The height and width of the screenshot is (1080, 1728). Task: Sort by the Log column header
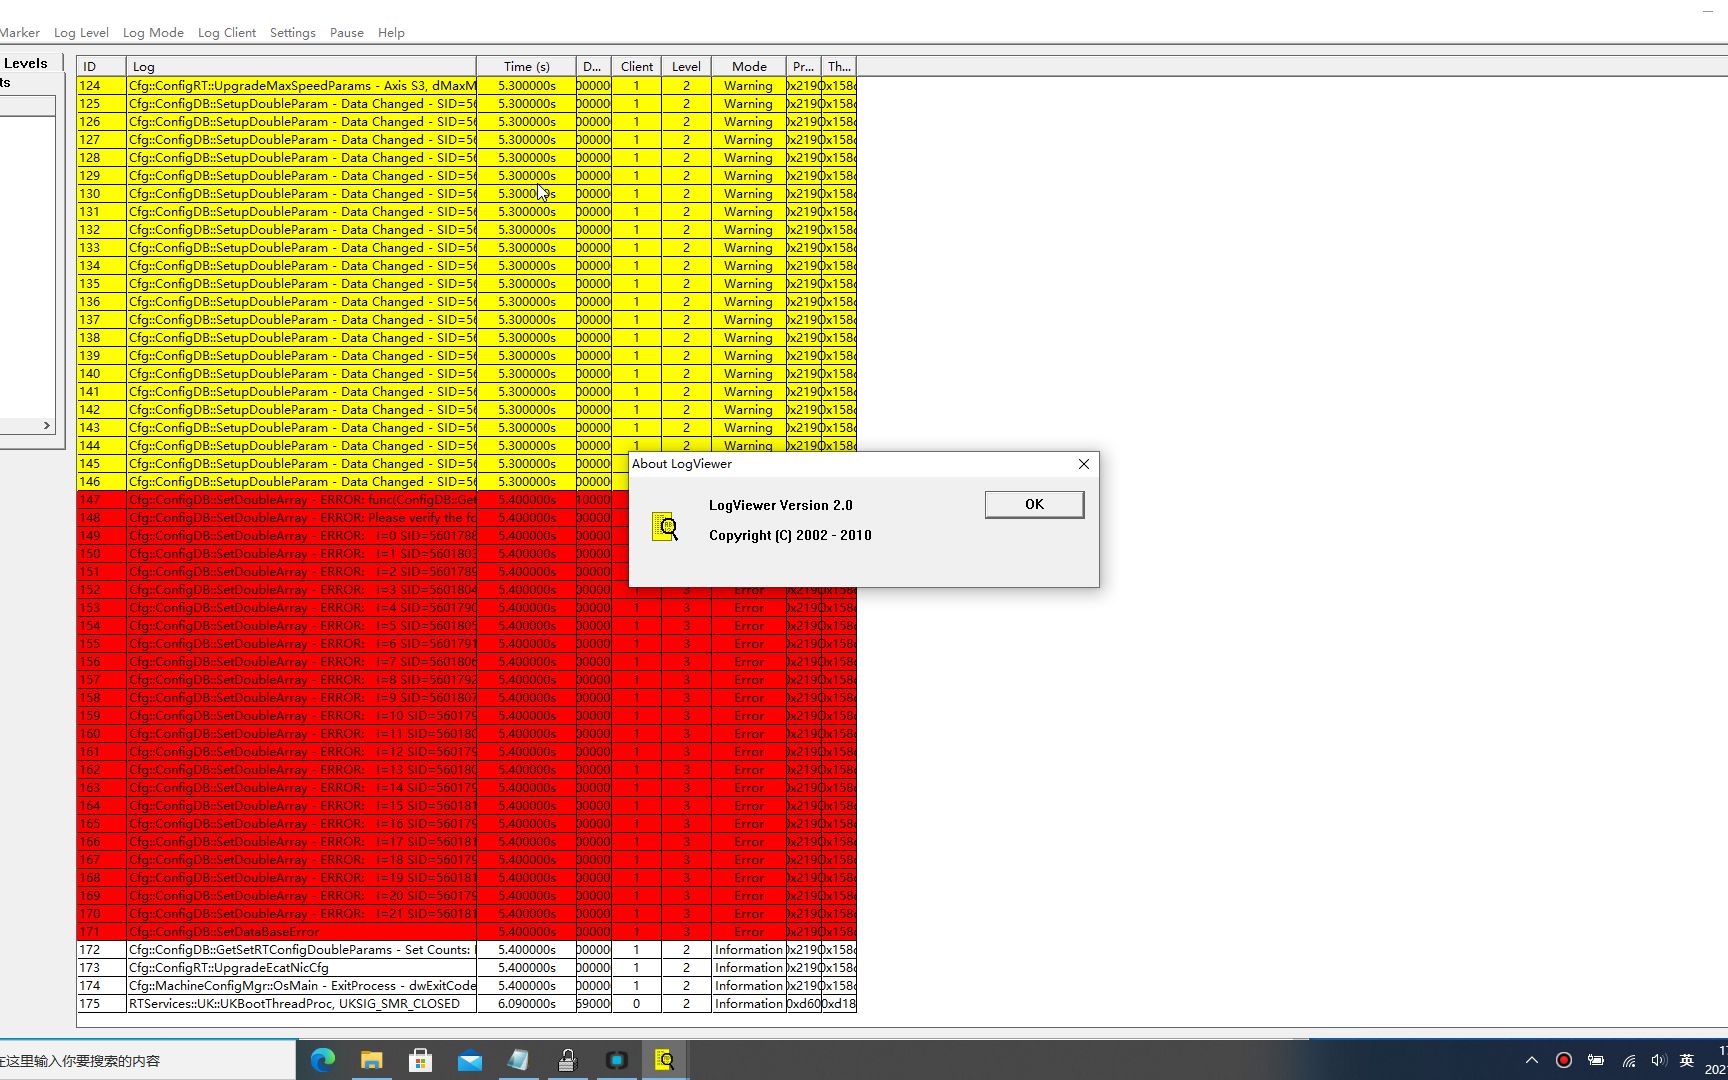(301, 66)
